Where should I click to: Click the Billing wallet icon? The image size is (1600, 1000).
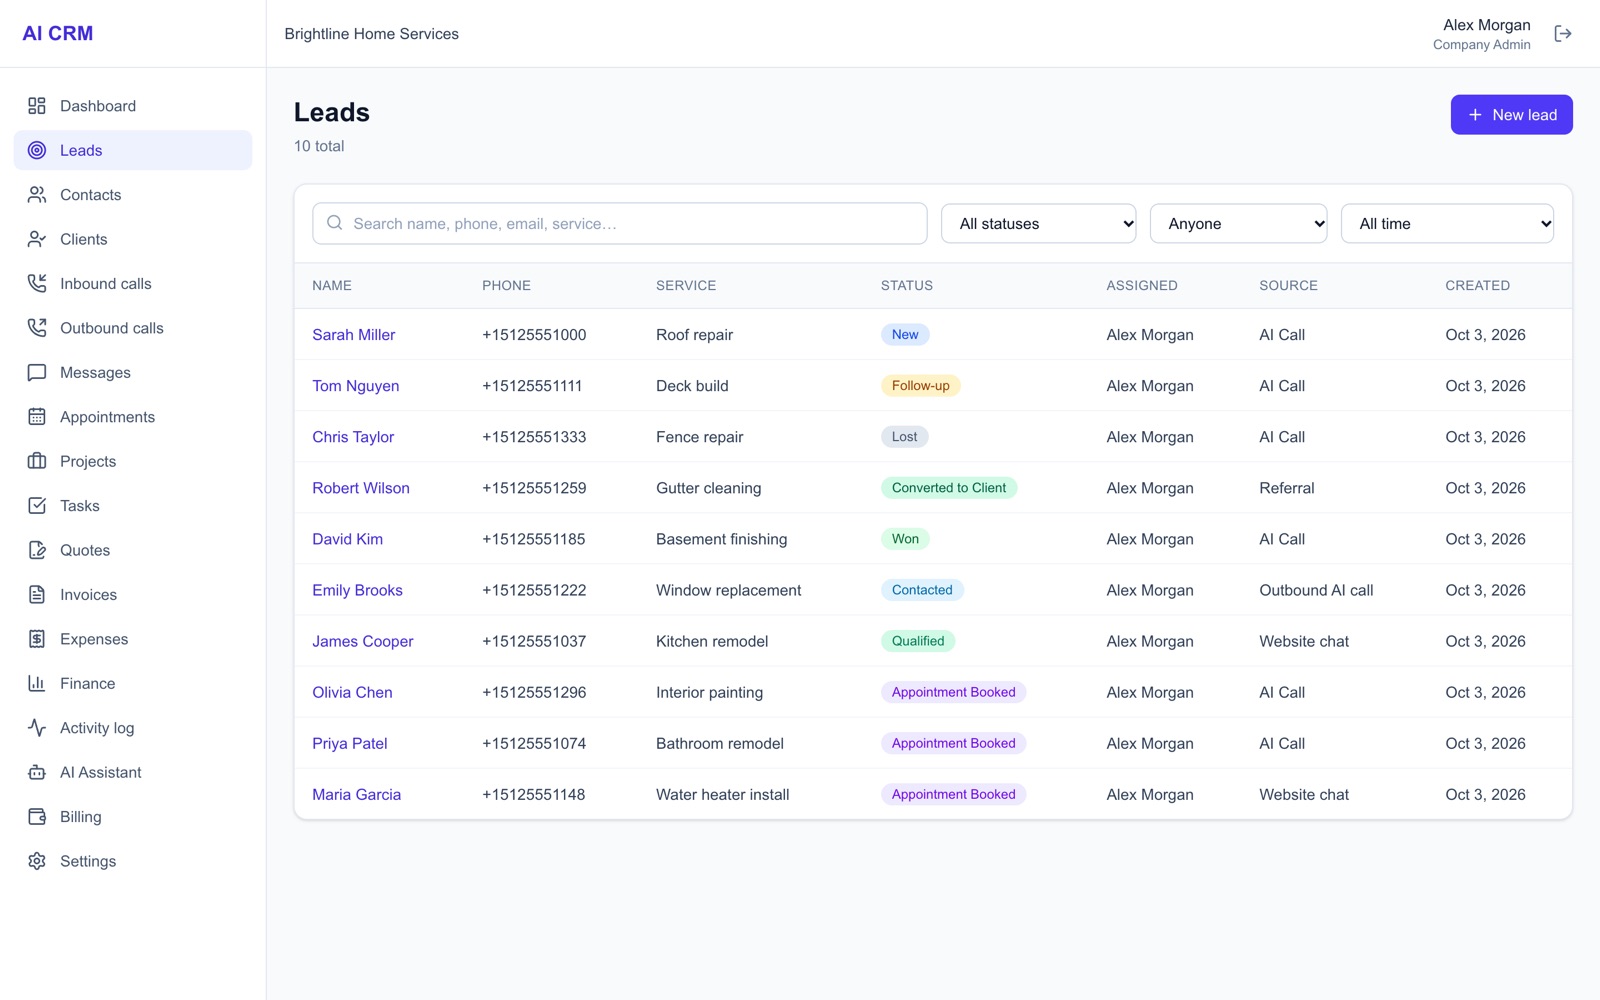[37, 817]
